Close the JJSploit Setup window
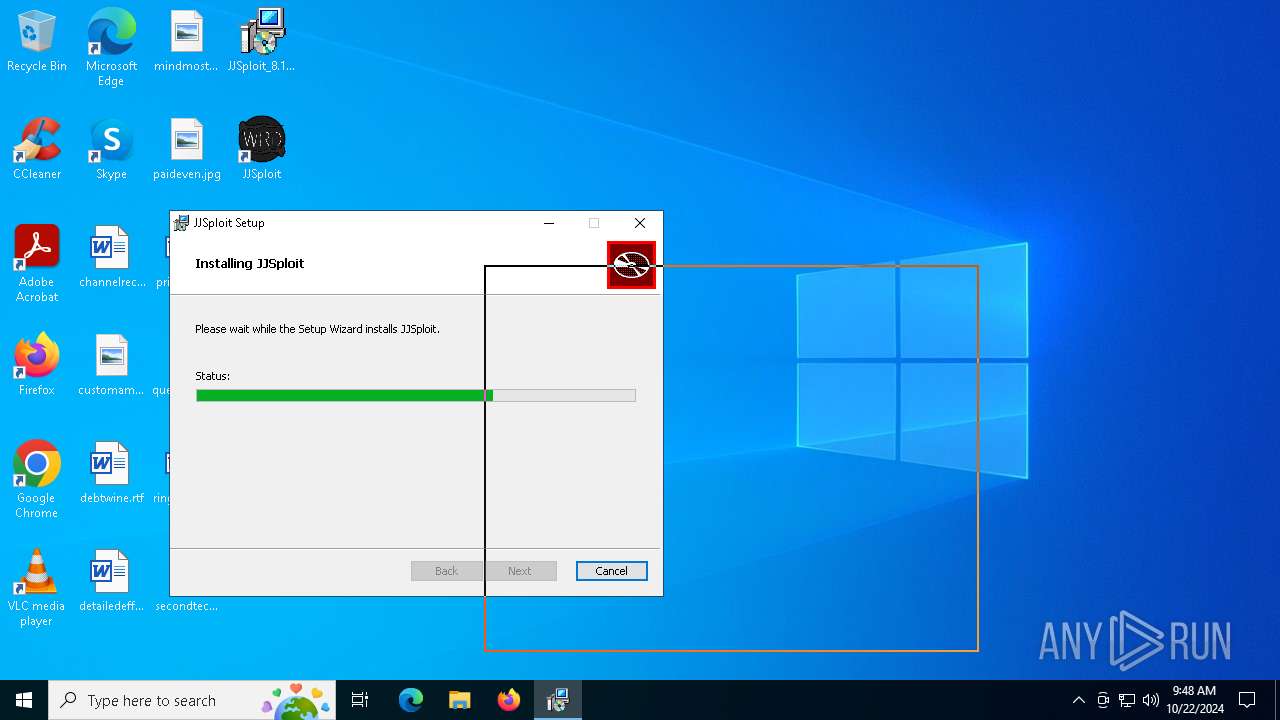The width and height of the screenshot is (1280, 720). pyautogui.click(x=640, y=223)
